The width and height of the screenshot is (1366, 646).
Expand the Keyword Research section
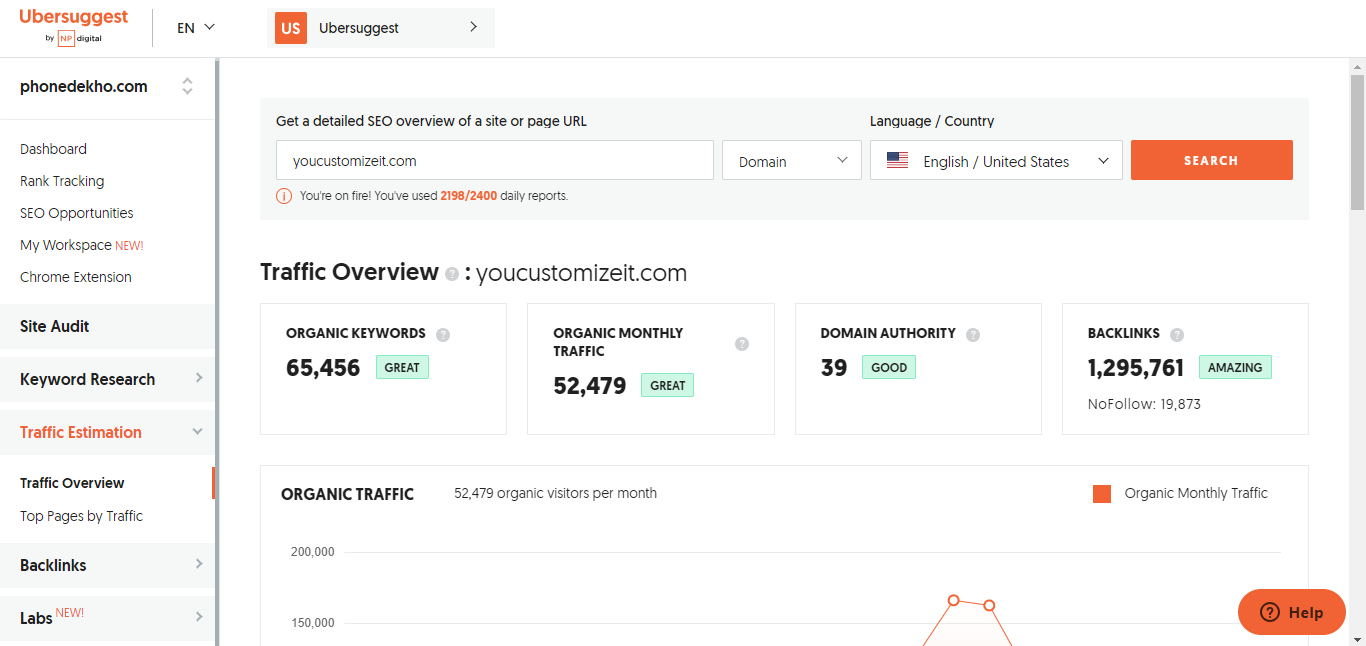[107, 379]
